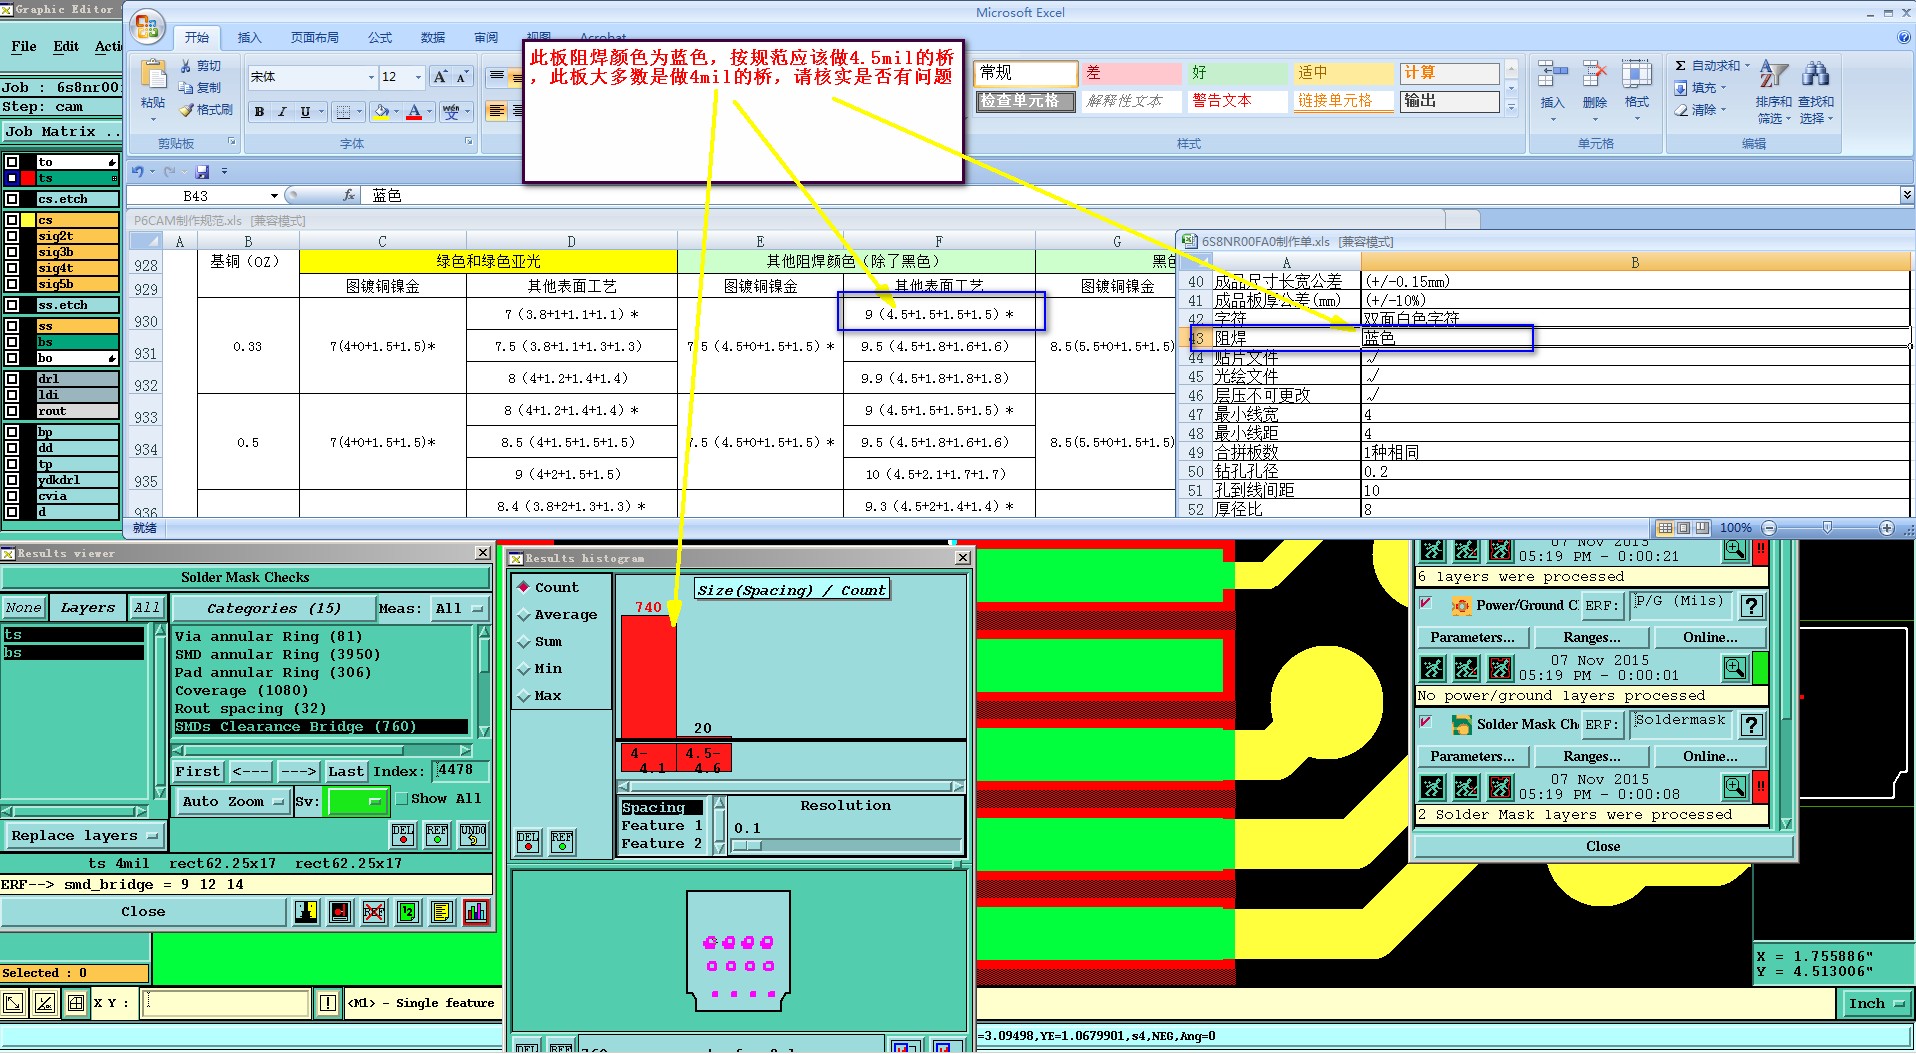1916x1054 pixels.
Task: Switch to the 数据 ribbon tab
Action: tap(433, 37)
